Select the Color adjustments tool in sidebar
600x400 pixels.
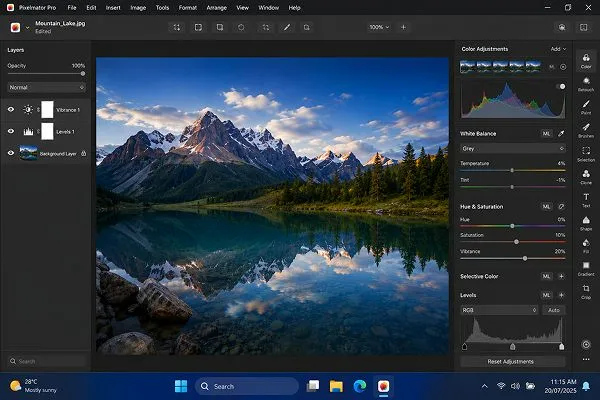tap(586, 60)
